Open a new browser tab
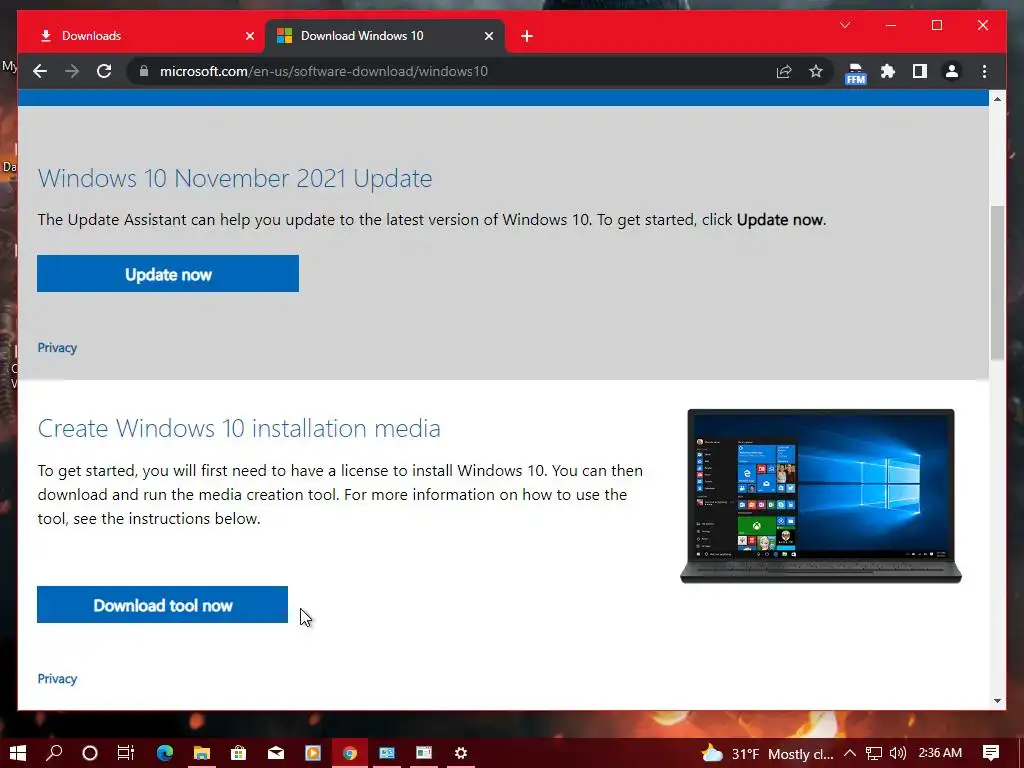Image resolution: width=1024 pixels, height=768 pixels. coord(527,36)
